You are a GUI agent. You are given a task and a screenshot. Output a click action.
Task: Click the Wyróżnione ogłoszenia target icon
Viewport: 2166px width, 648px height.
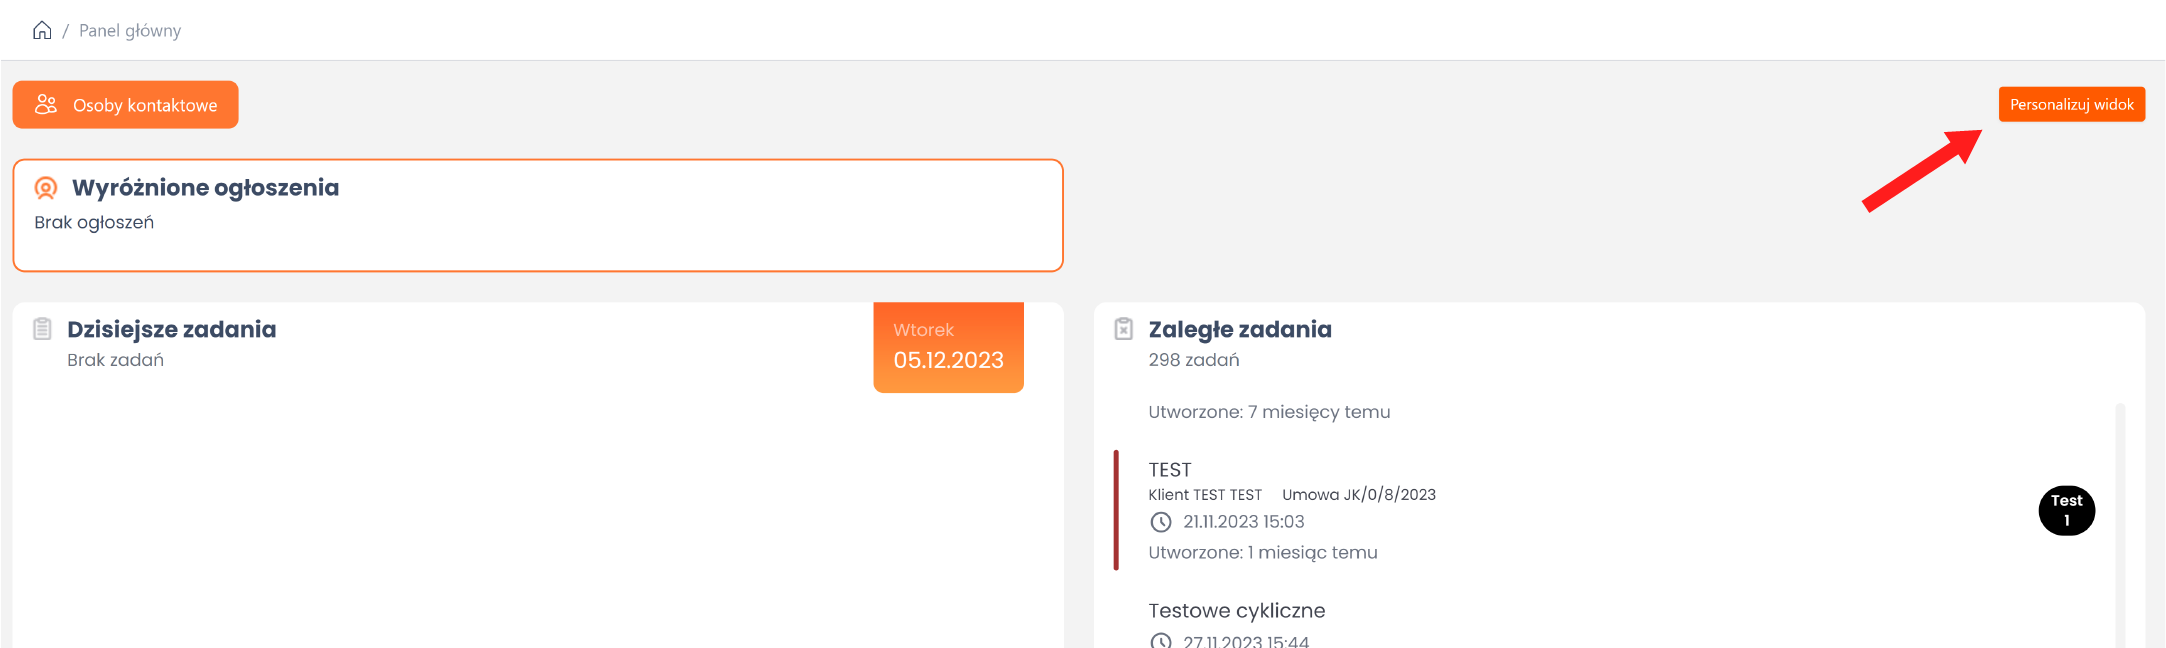46,188
